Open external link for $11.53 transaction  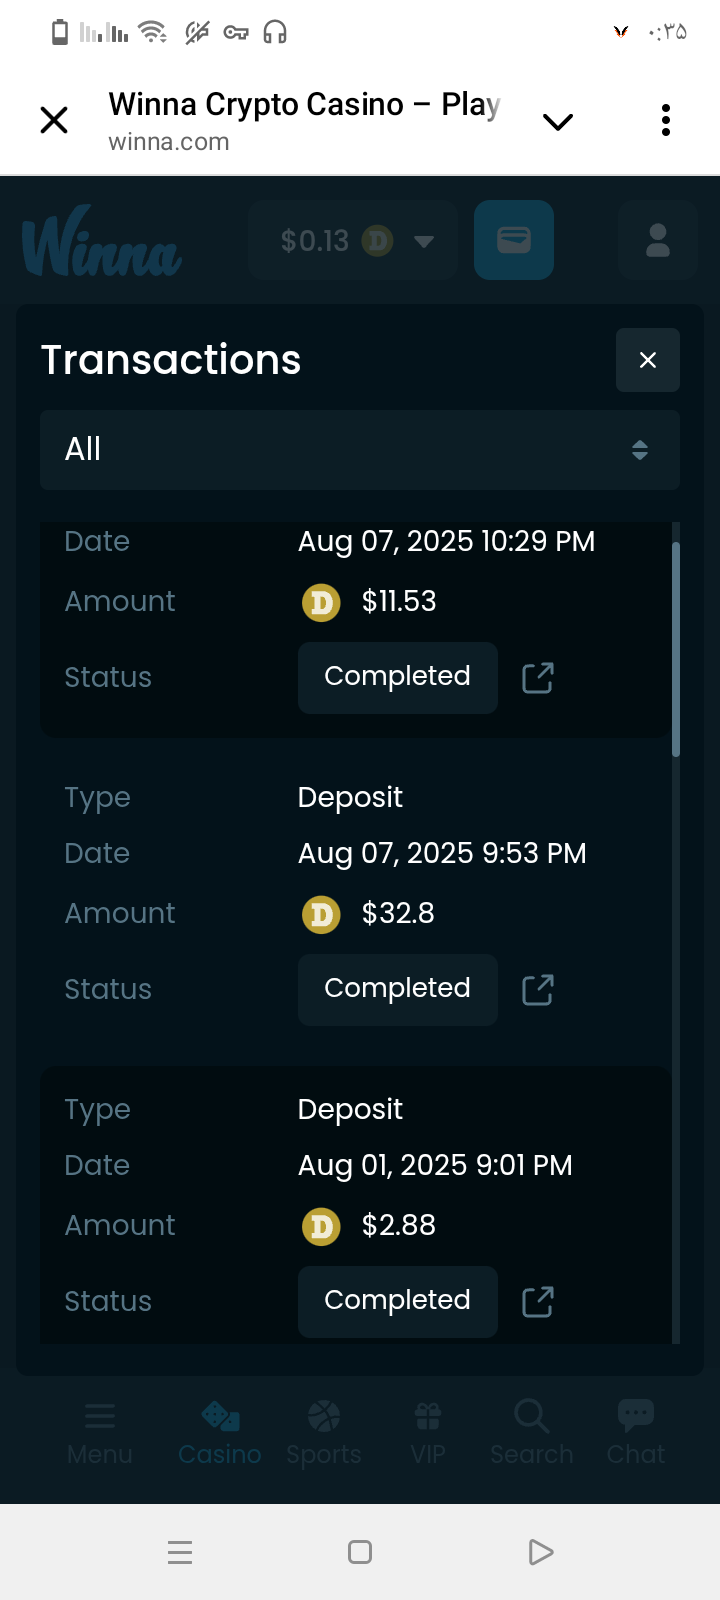(538, 678)
